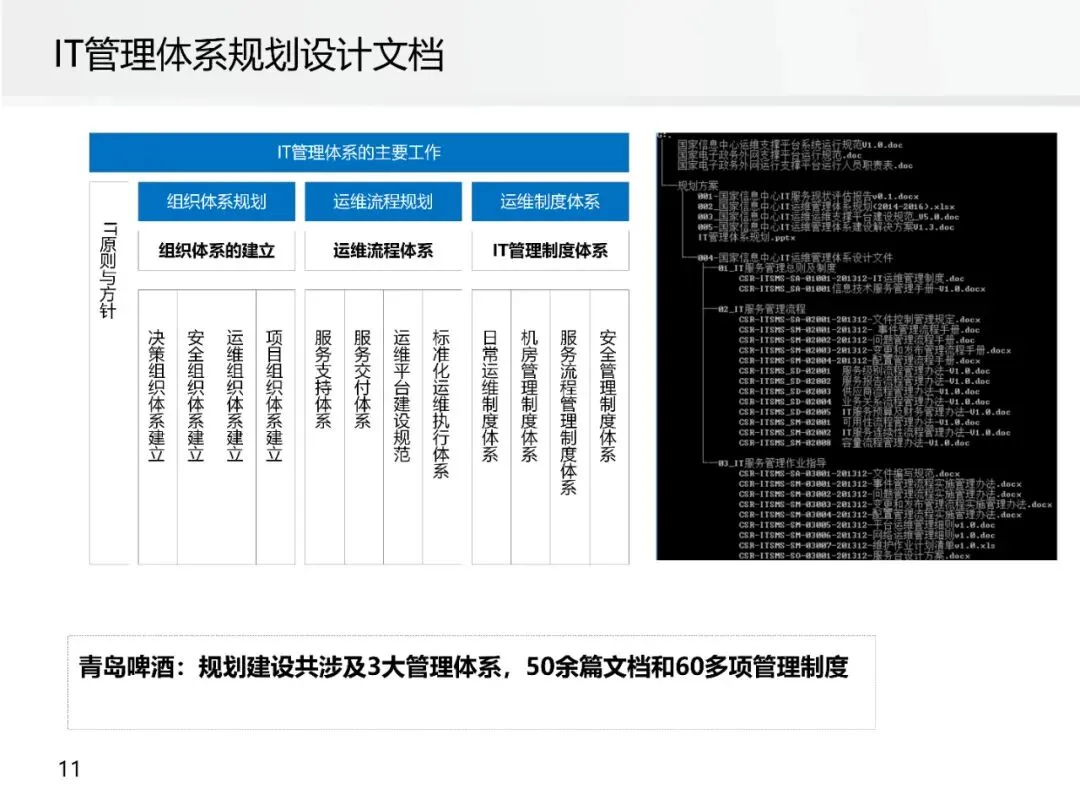Select the column "标准化运维执行体系"
The image size is (1080, 810).
coord(442,404)
